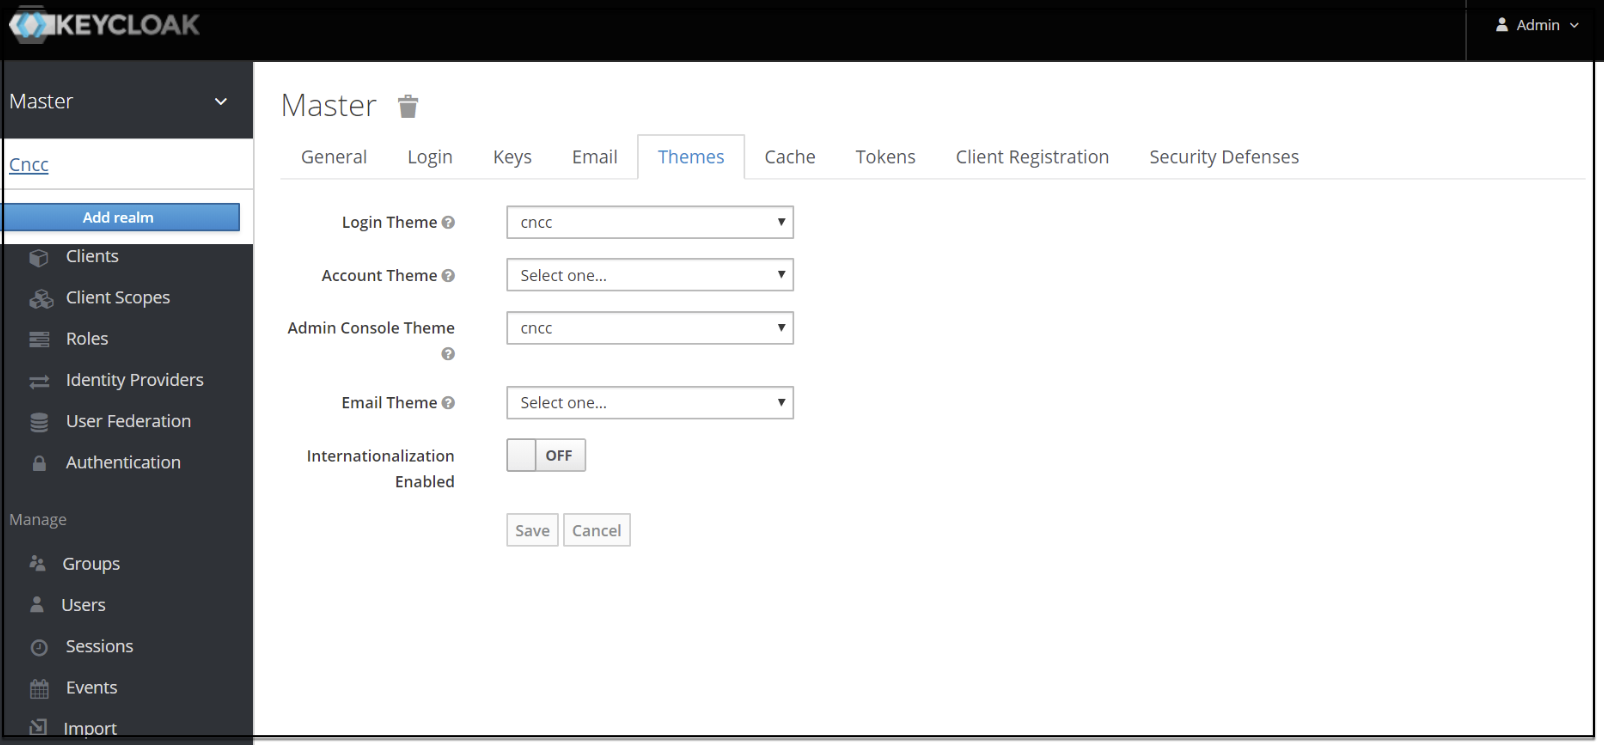Open the Admin Console Theme dropdown
Image resolution: width=1604 pixels, height=745 pixels.
(x=650, y=328)
